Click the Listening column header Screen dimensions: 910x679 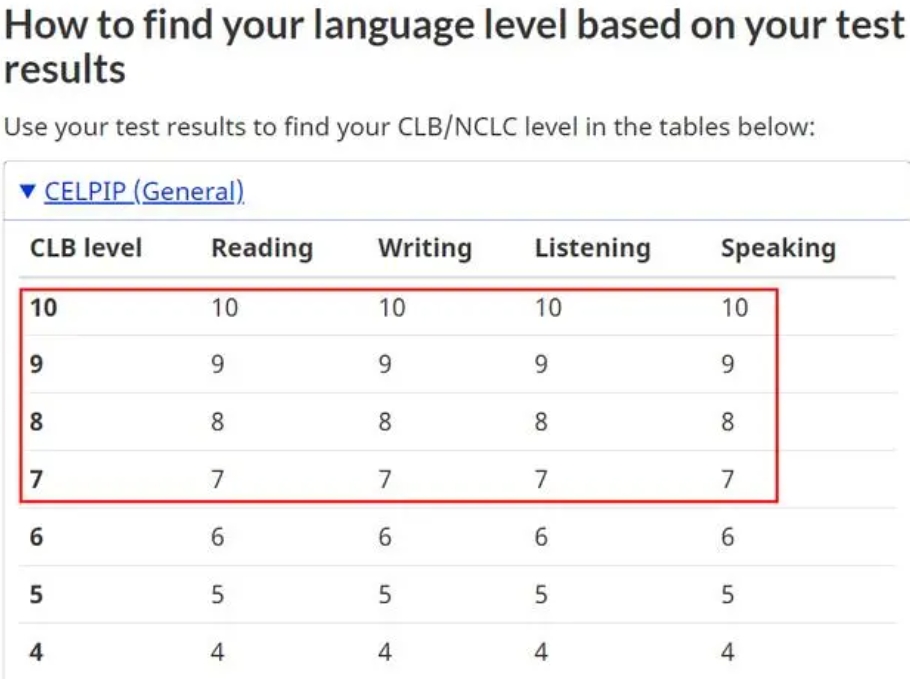(x=592, y=248)
